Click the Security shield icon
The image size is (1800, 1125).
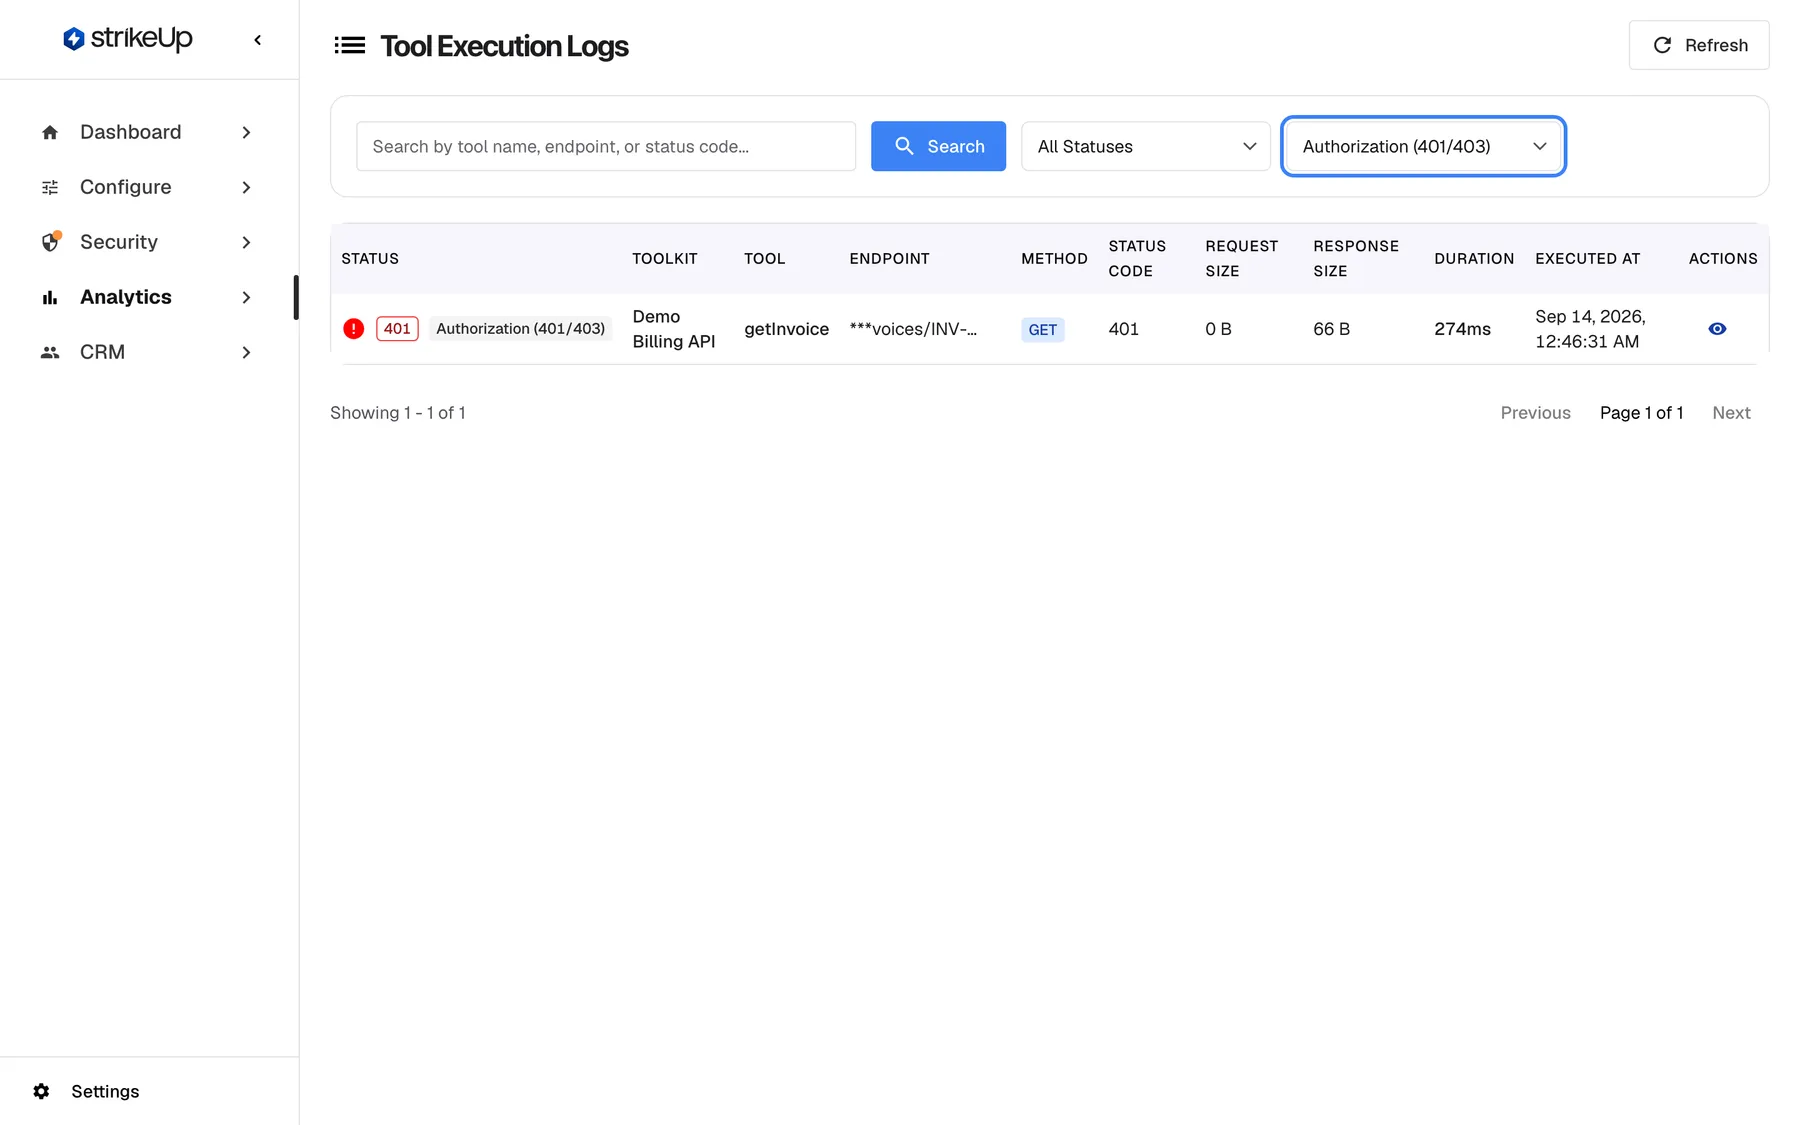[x=50, y=242]
